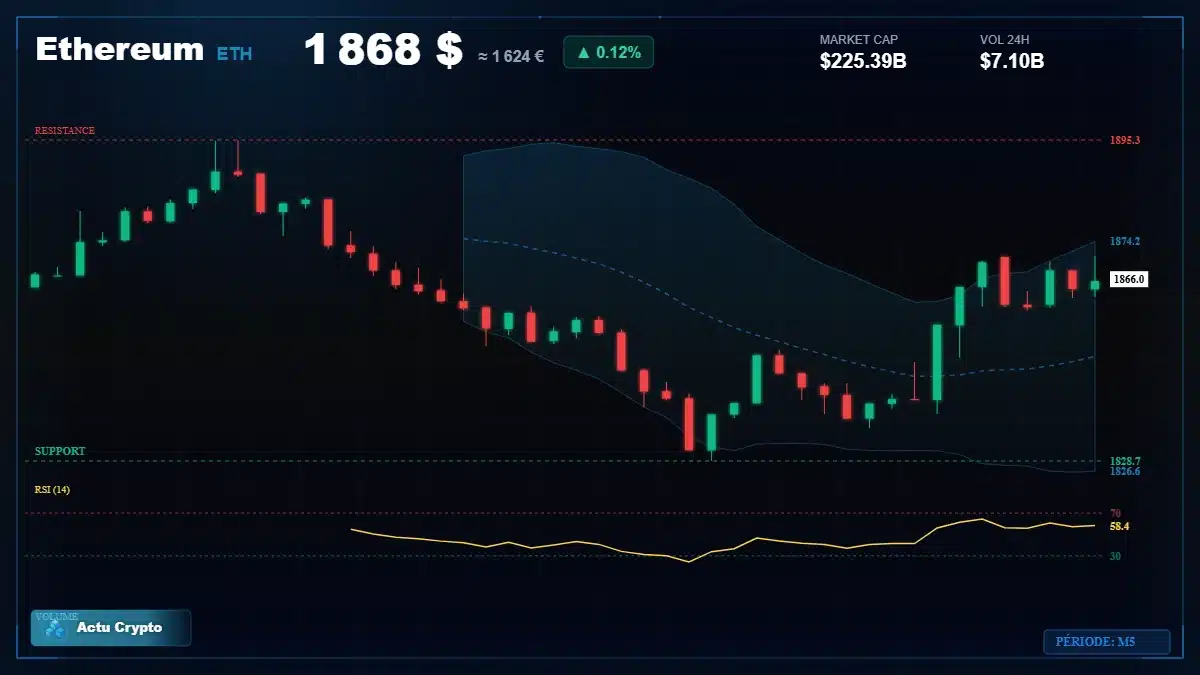Click the ETH ticker symbol
Image resolution: width=1200 pixels, height=675 pixels.
234,53
